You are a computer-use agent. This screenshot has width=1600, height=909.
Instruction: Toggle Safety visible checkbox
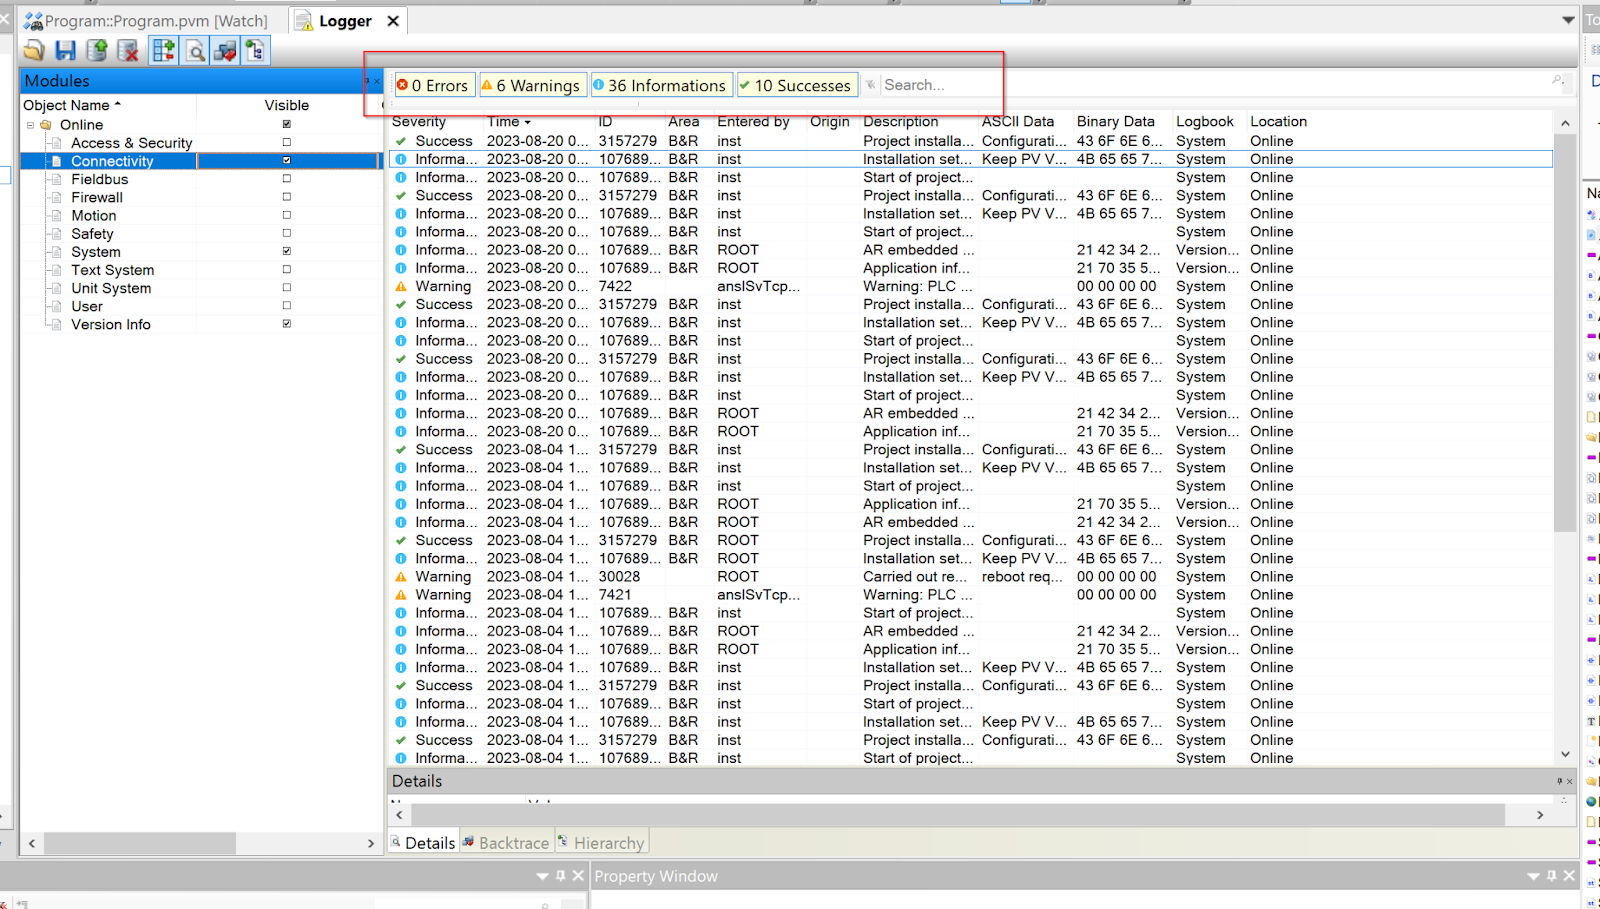pos(287,233)
